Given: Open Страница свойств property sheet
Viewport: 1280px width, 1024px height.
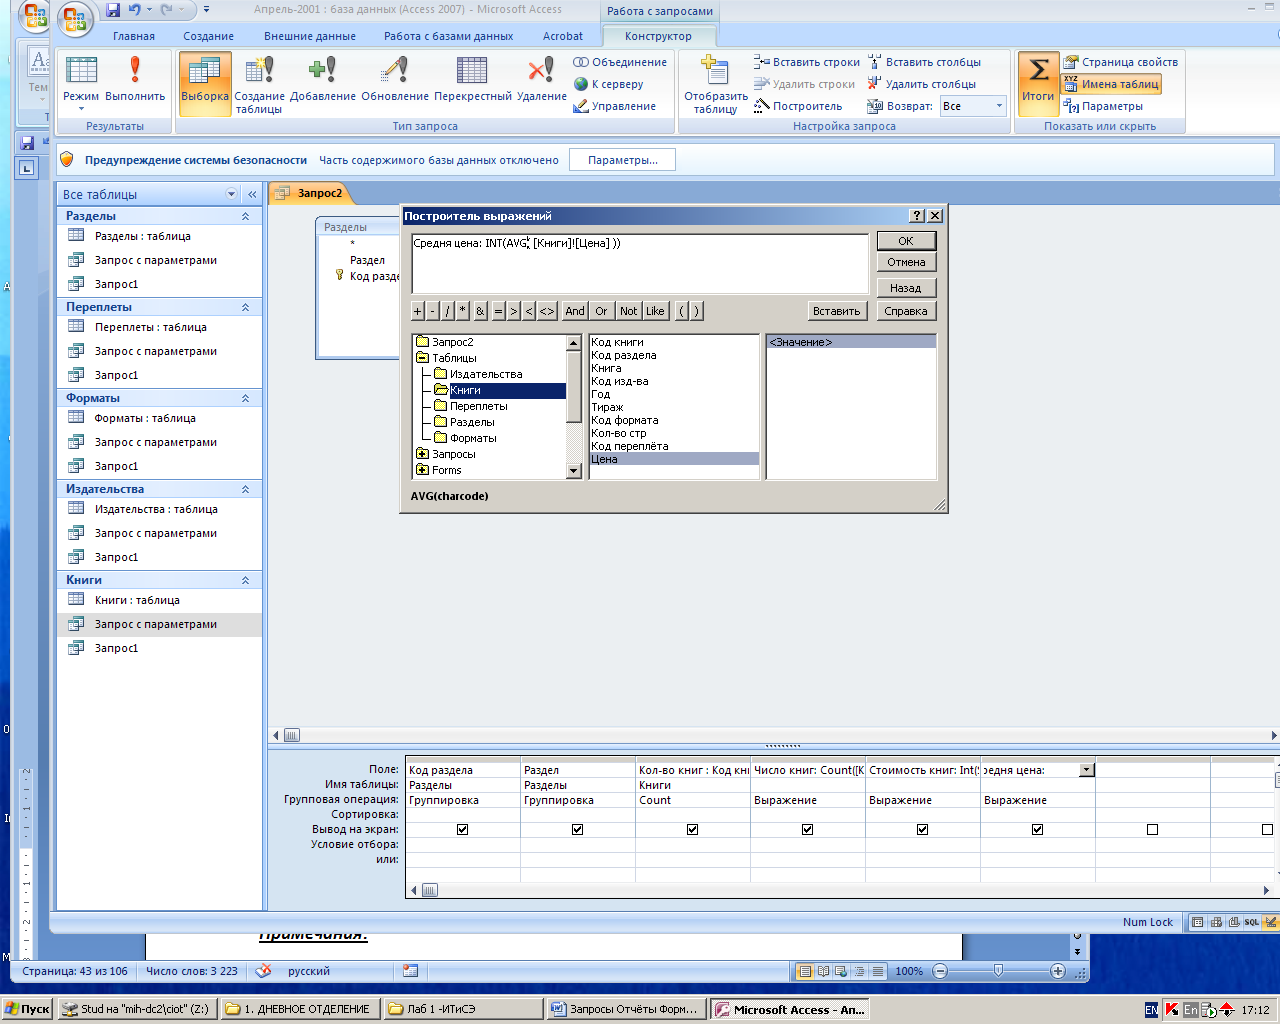Looking at the screenshot, I should tap(1121, 62).
